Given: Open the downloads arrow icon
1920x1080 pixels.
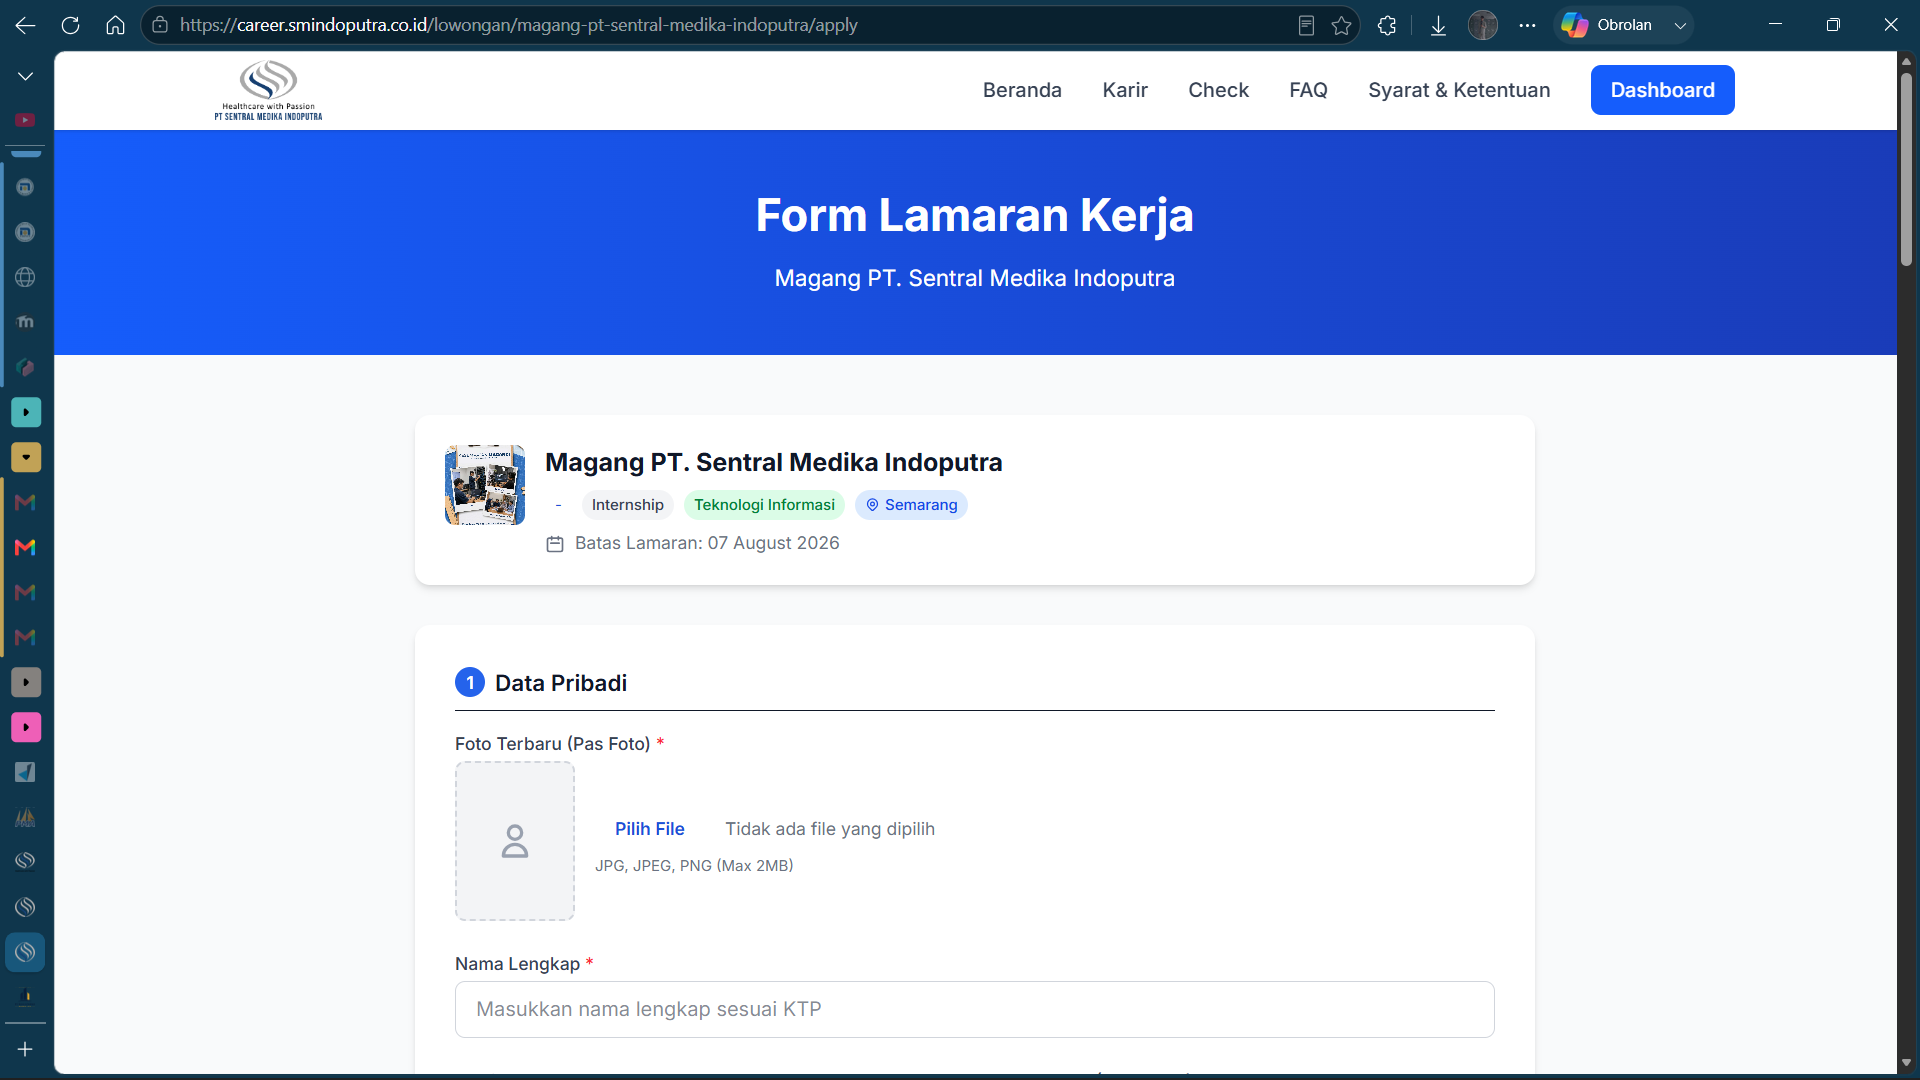Looking at the screenshot, I should [x=1438, y=25].
